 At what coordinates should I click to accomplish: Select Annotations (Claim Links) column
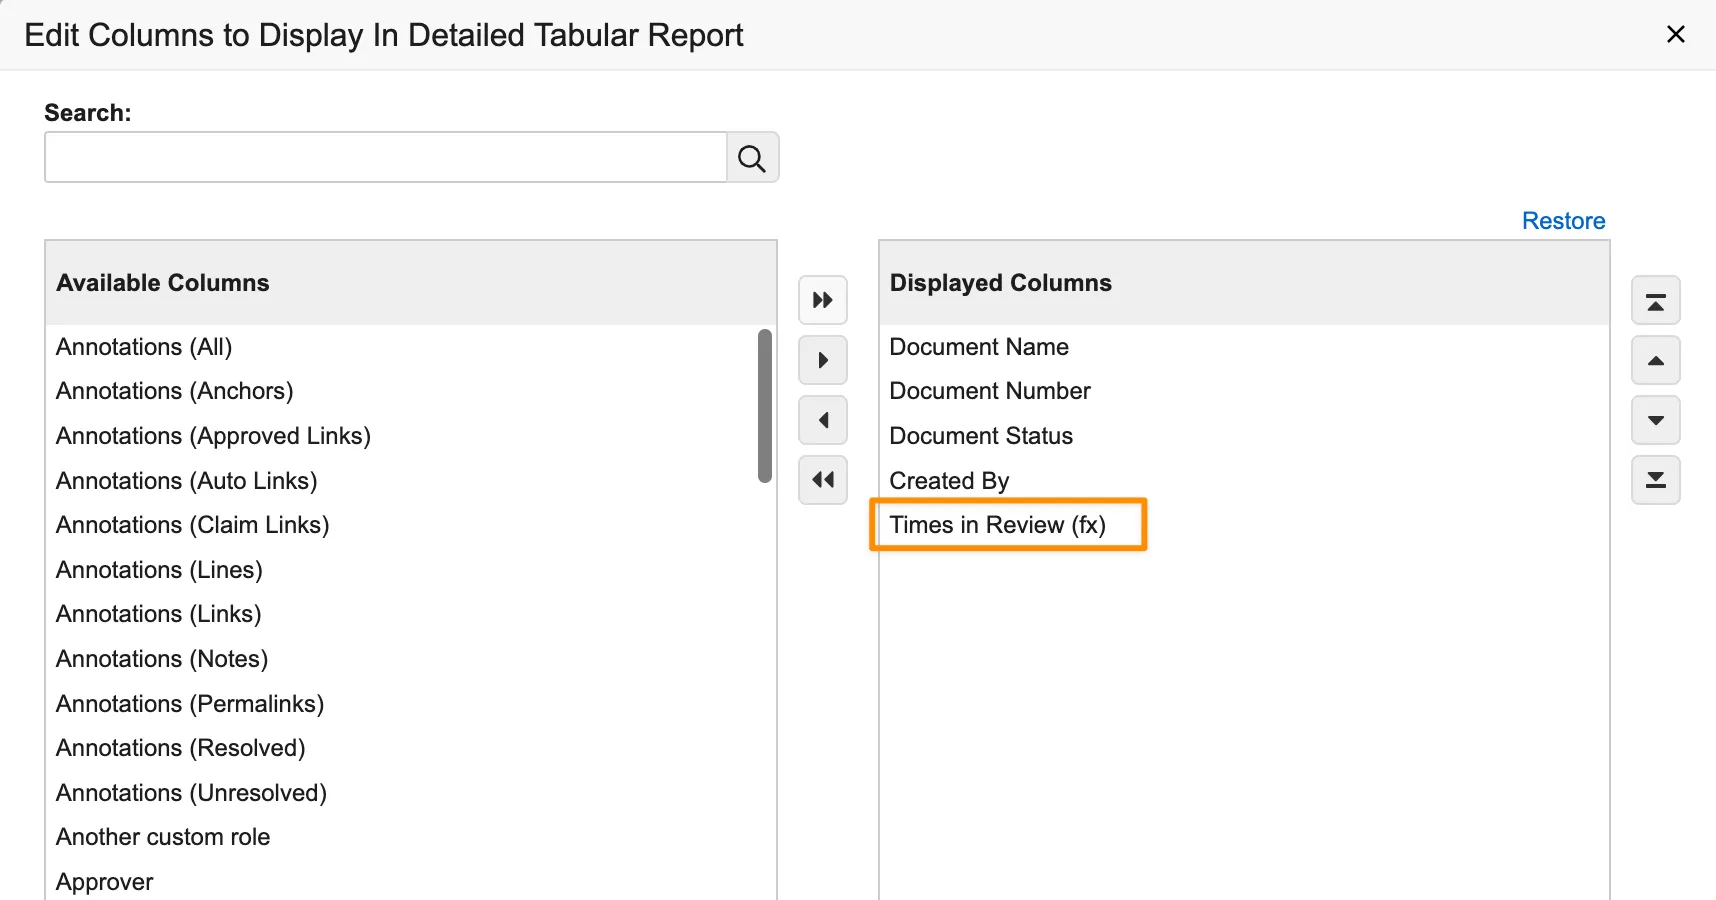193,525
